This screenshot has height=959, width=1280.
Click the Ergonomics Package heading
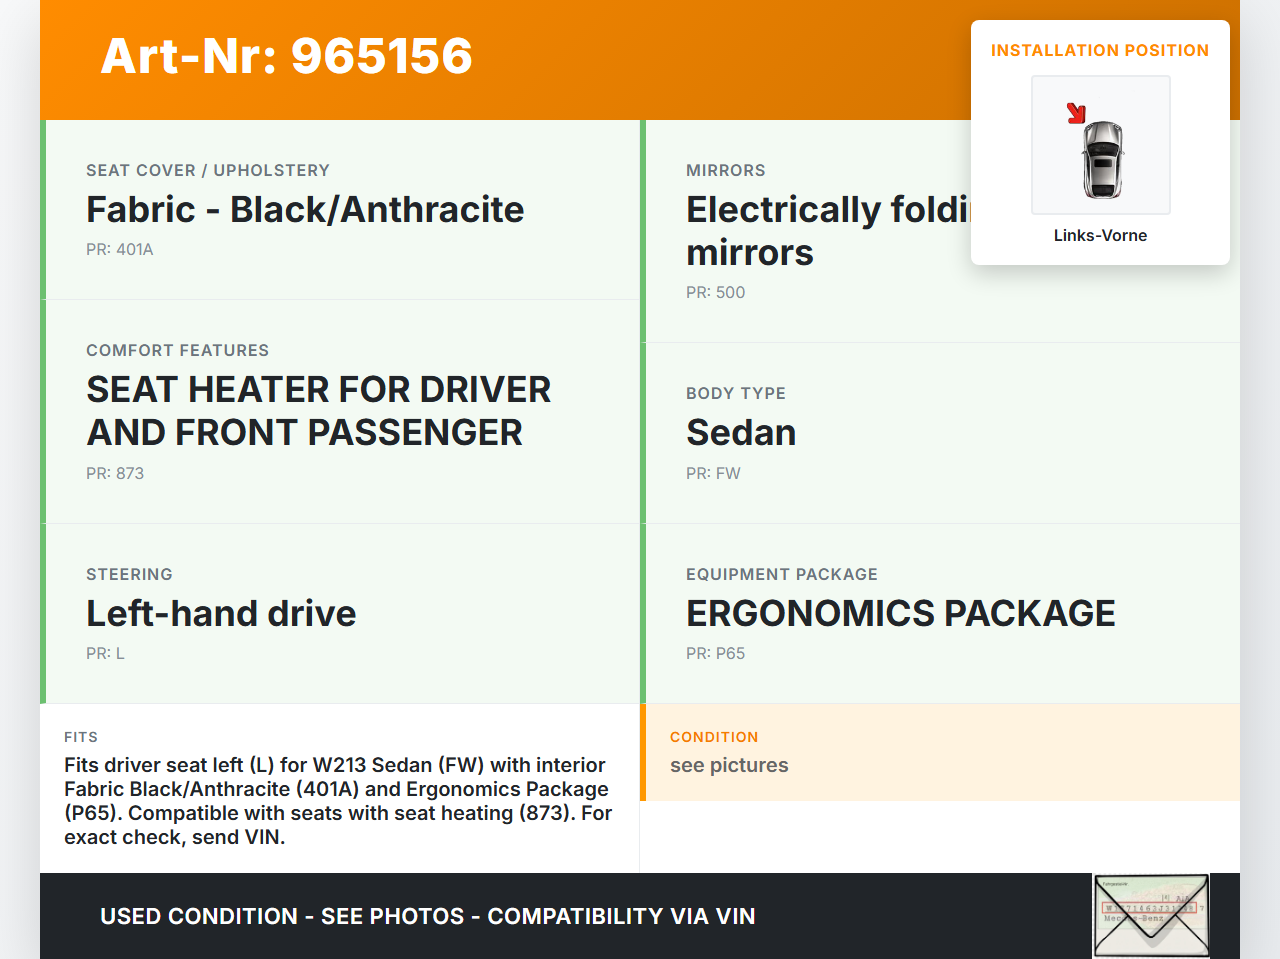point(900,613)
